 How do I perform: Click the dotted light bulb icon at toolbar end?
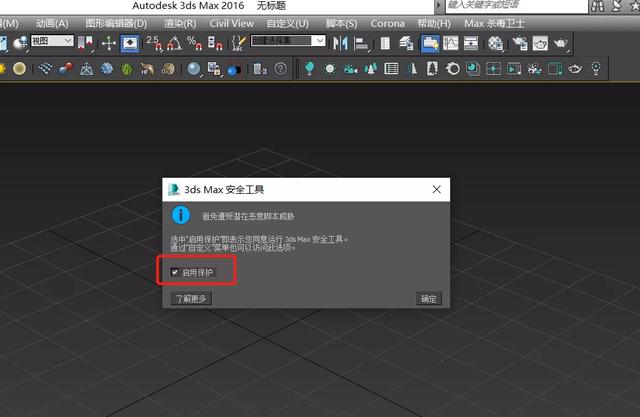(596, 69)
